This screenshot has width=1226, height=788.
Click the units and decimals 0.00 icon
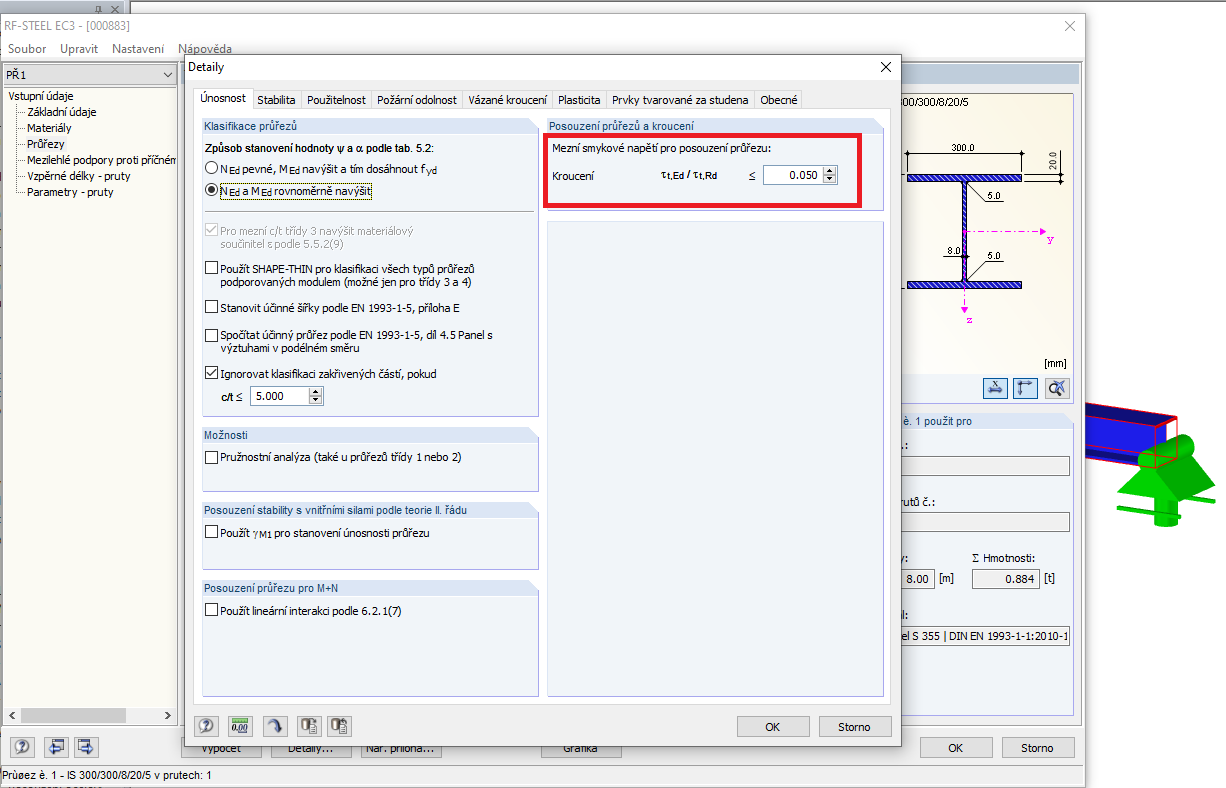240,726
